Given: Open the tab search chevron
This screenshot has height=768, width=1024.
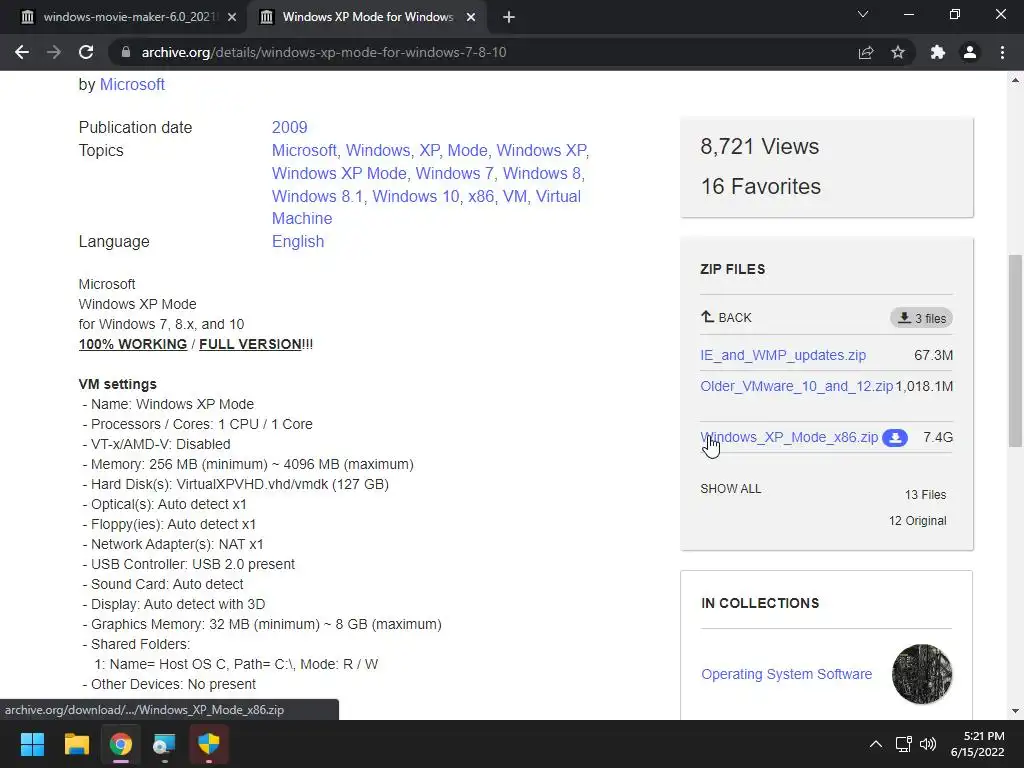Looking at the screenshot, I should [863, 14].
